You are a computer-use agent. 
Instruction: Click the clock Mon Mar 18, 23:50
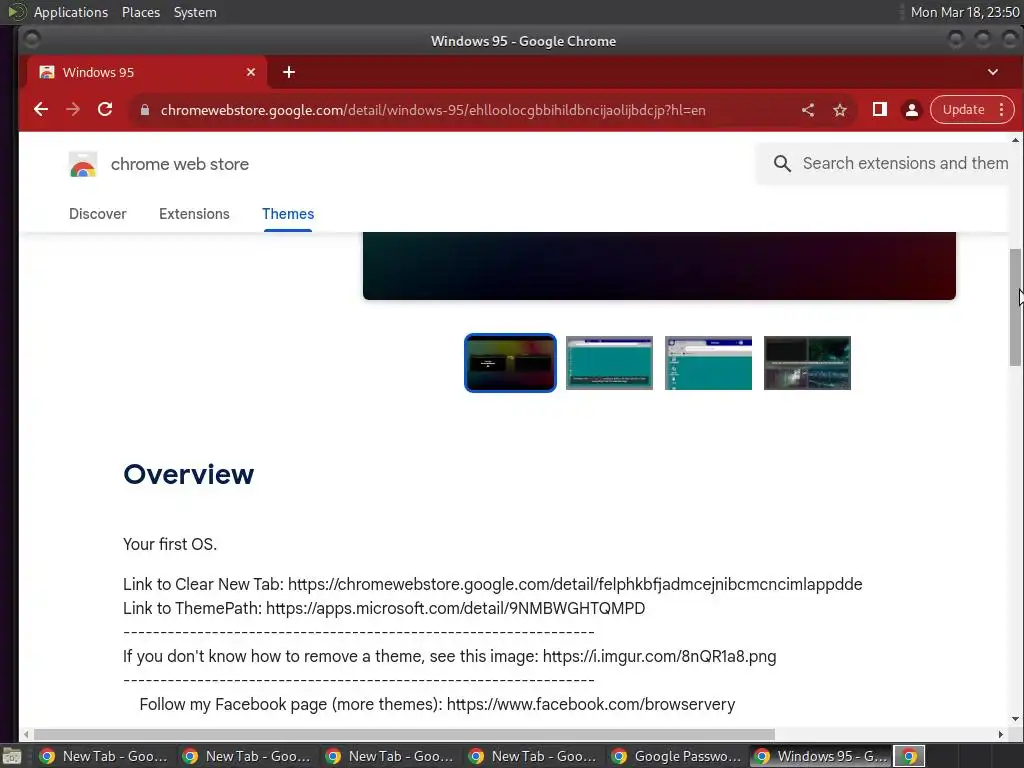(965, 12)
